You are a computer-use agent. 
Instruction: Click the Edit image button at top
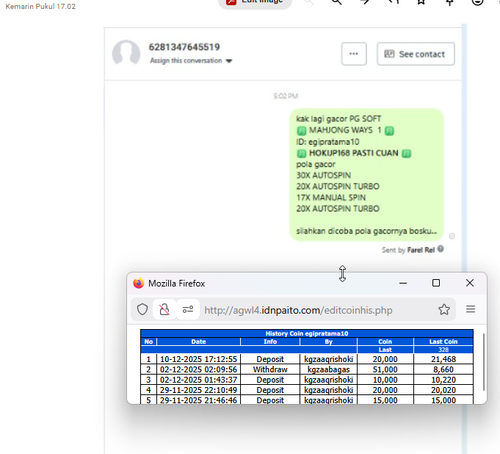255,3
